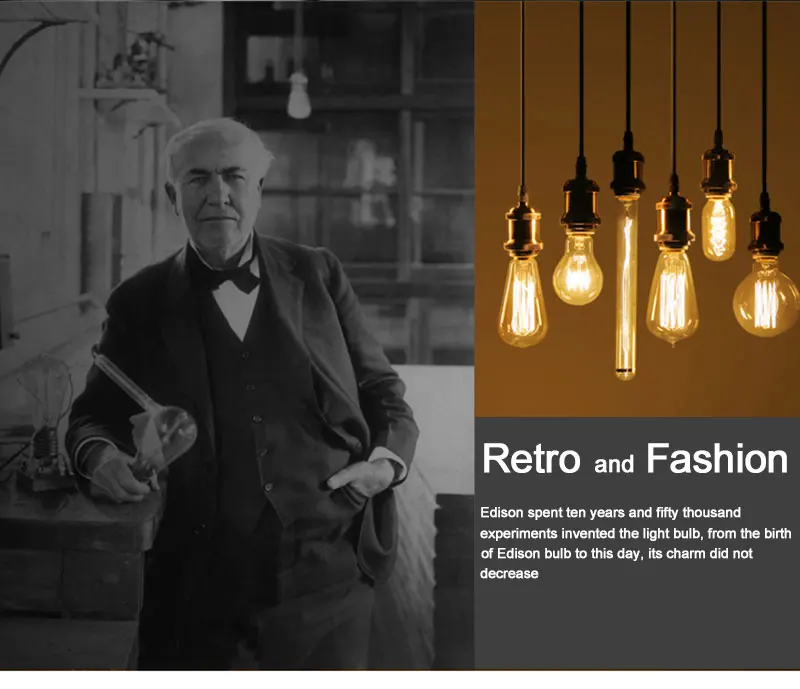Click the word "decrease" ending the paragraph
The width and height of the screenshot is (800, 689).
coord(509,574)
